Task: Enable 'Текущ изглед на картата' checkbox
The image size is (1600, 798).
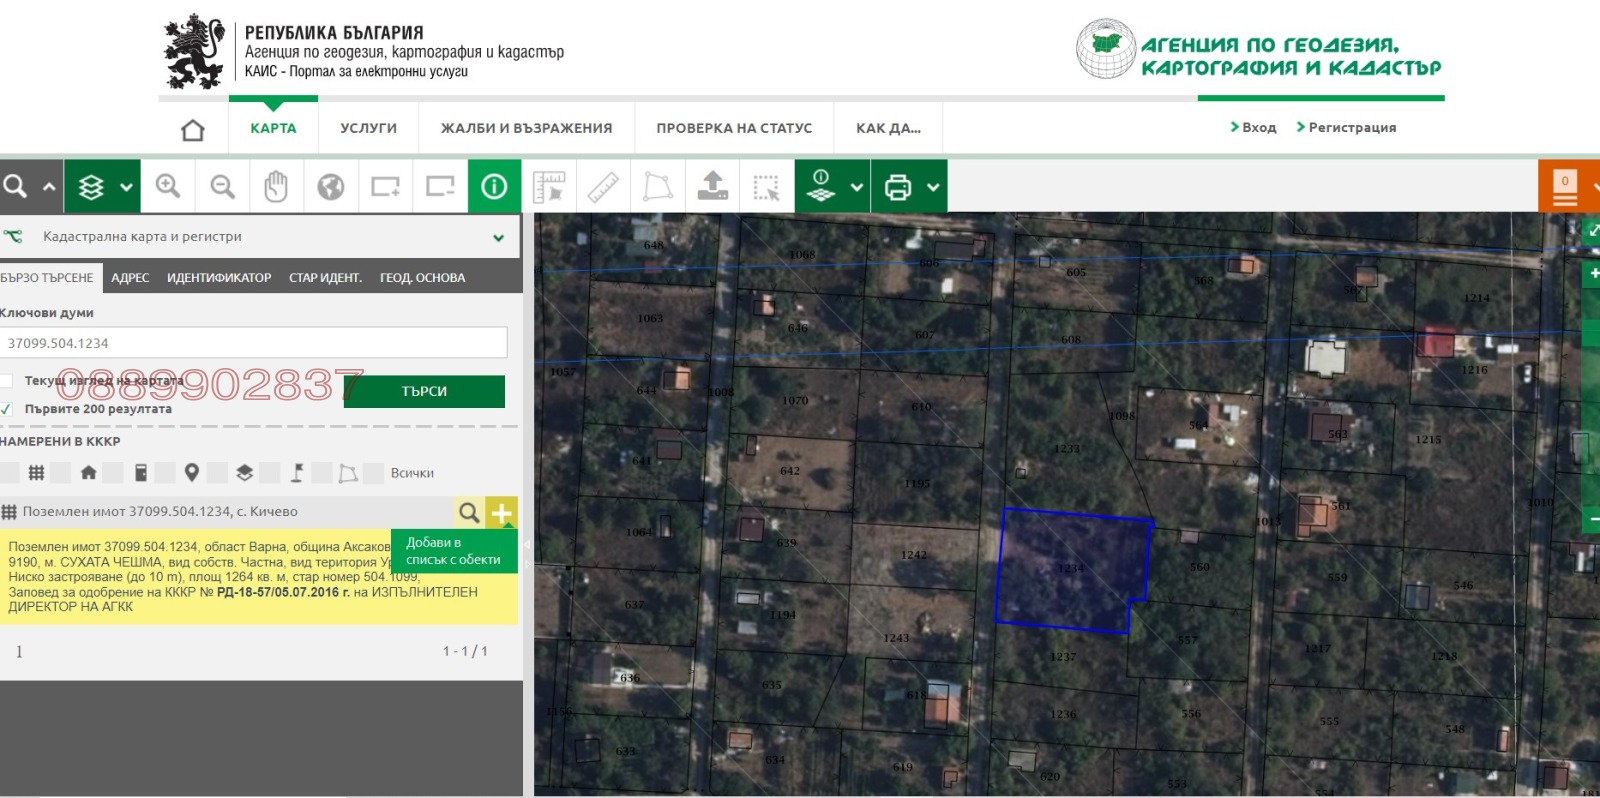Action: 7,381
